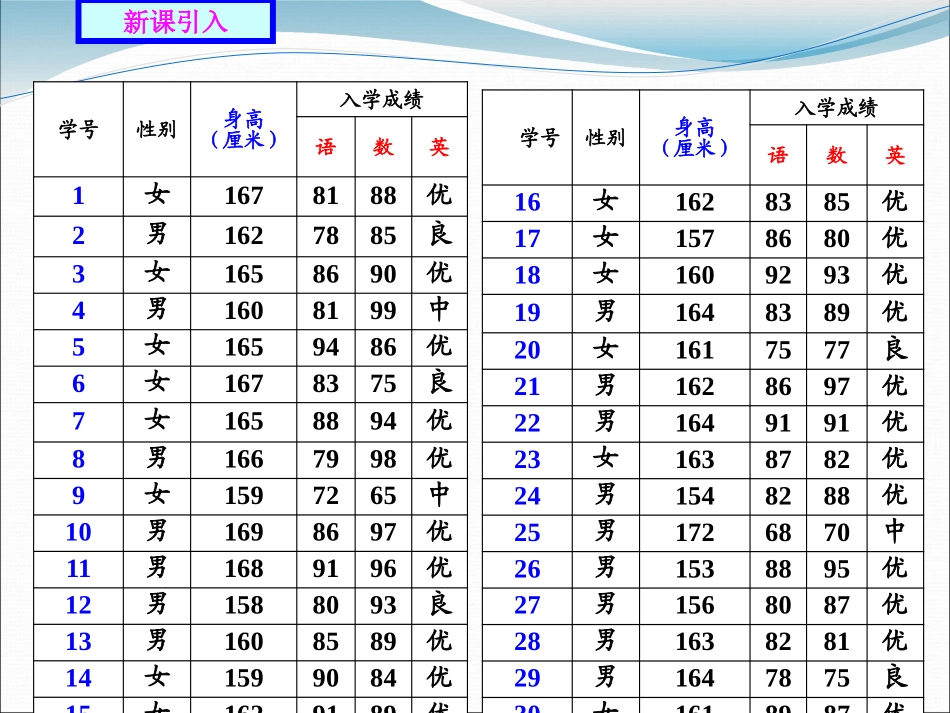Select student number 22 cell
The height and width of the screenshot is (713, 950).
(x=527, y=423)
